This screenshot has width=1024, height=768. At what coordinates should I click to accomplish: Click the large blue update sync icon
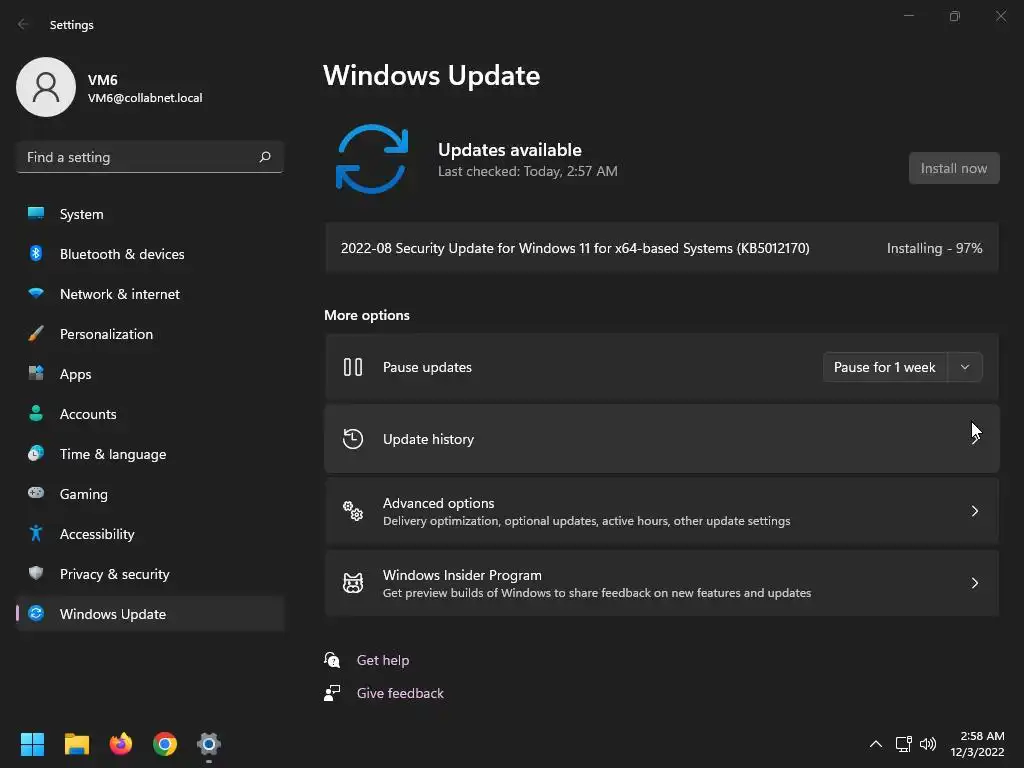372,159
